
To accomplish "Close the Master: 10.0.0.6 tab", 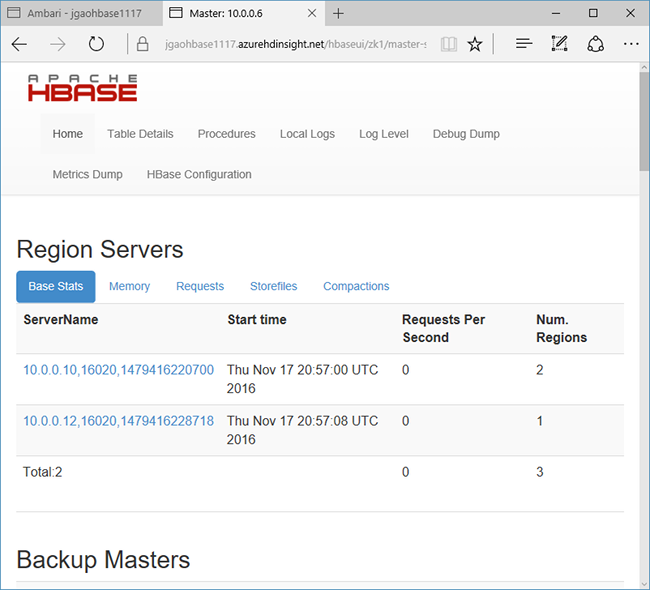I will 312,13.
